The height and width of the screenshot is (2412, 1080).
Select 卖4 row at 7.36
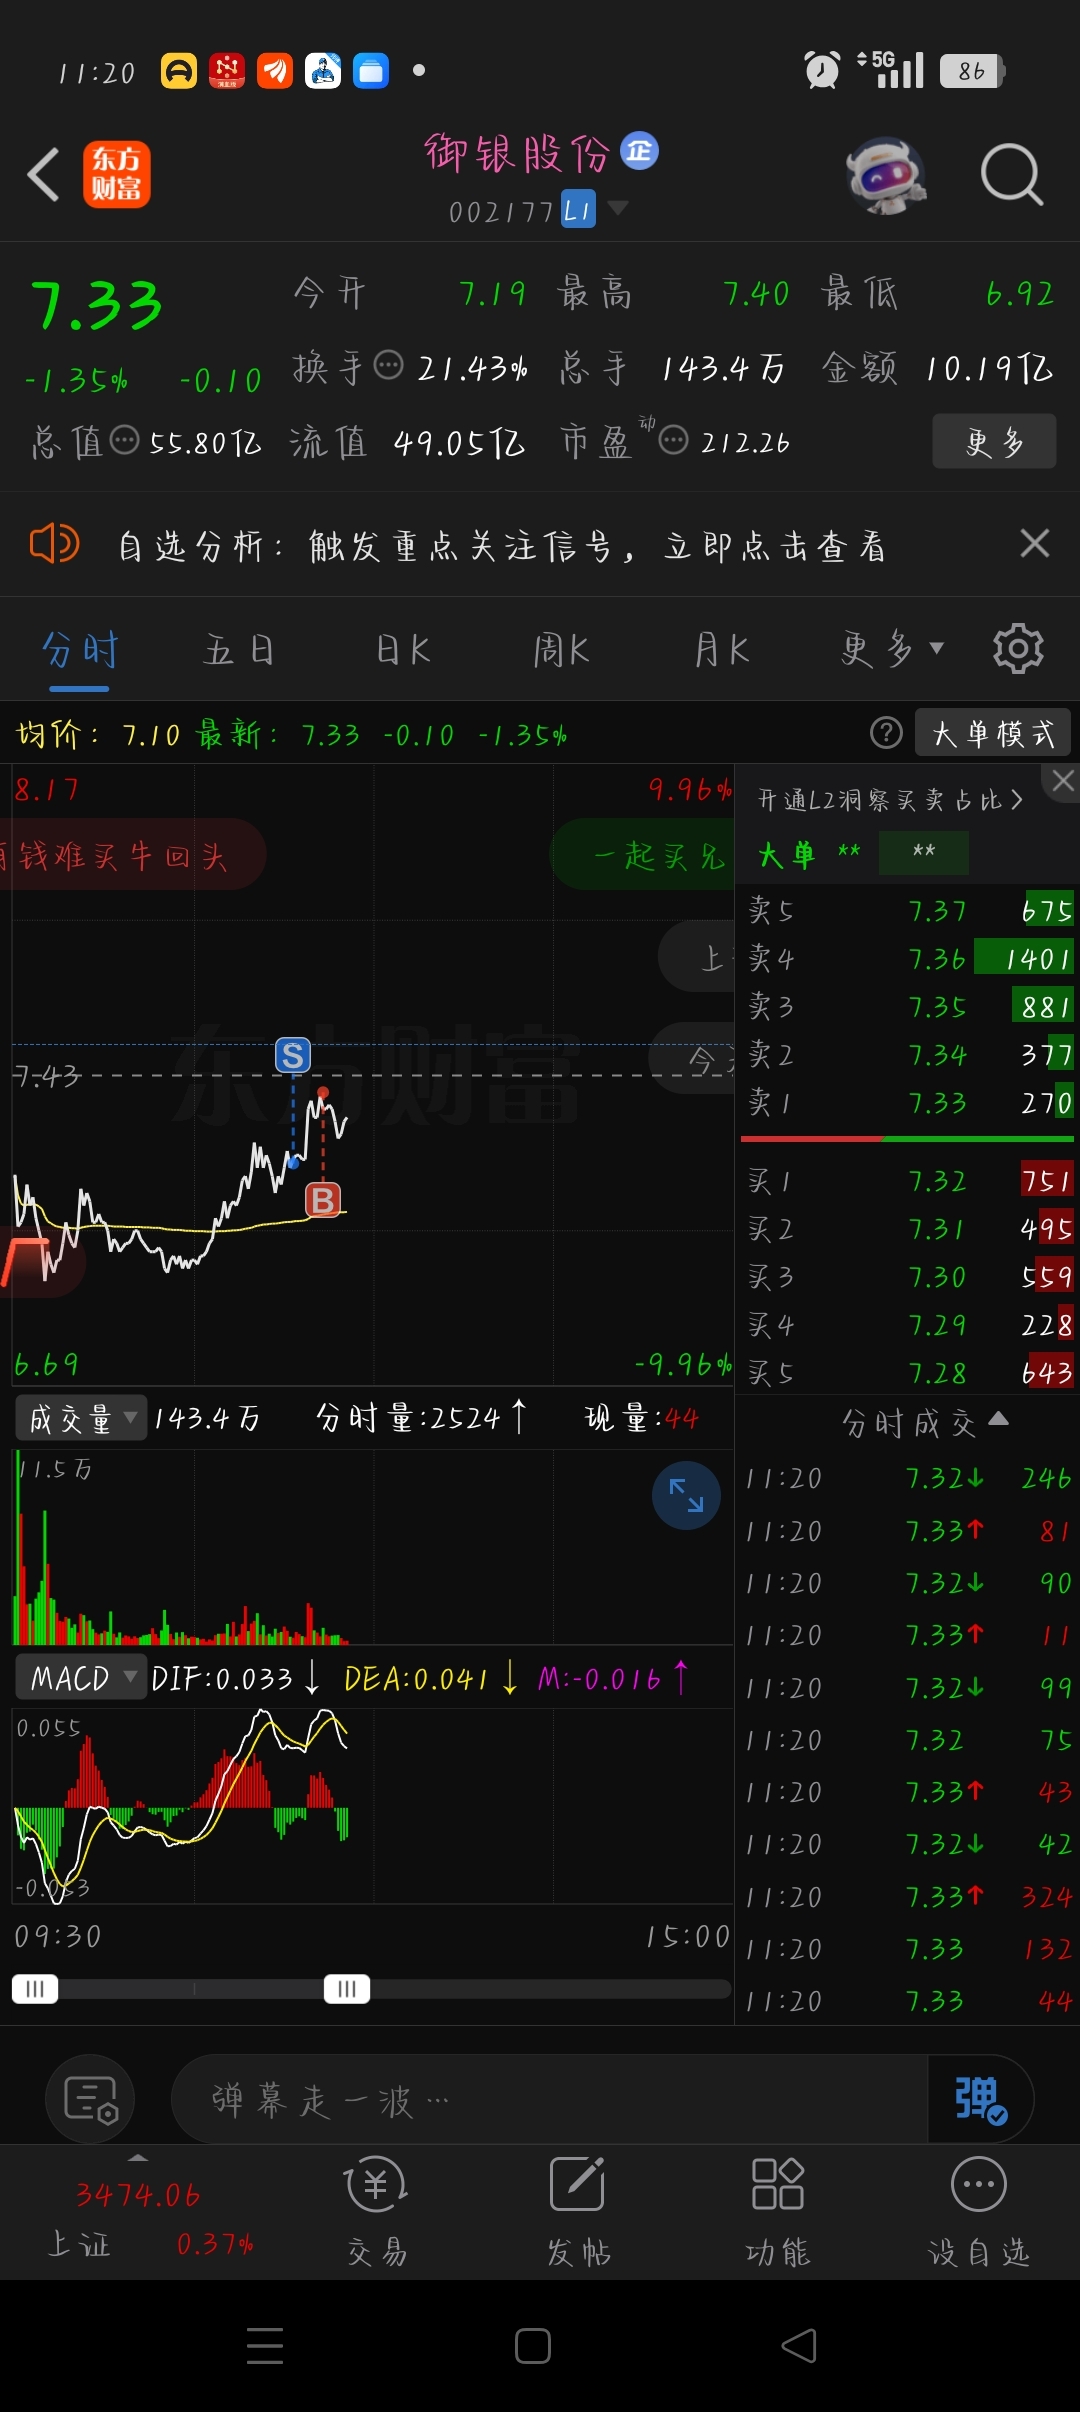[x=910, y=958]
